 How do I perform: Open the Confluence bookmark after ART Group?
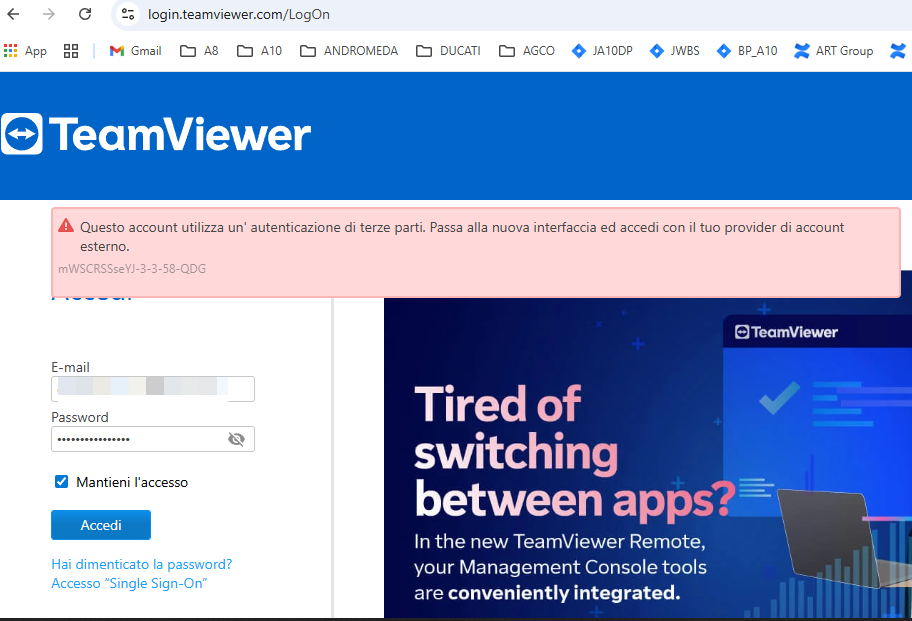(x=898, y=51)
